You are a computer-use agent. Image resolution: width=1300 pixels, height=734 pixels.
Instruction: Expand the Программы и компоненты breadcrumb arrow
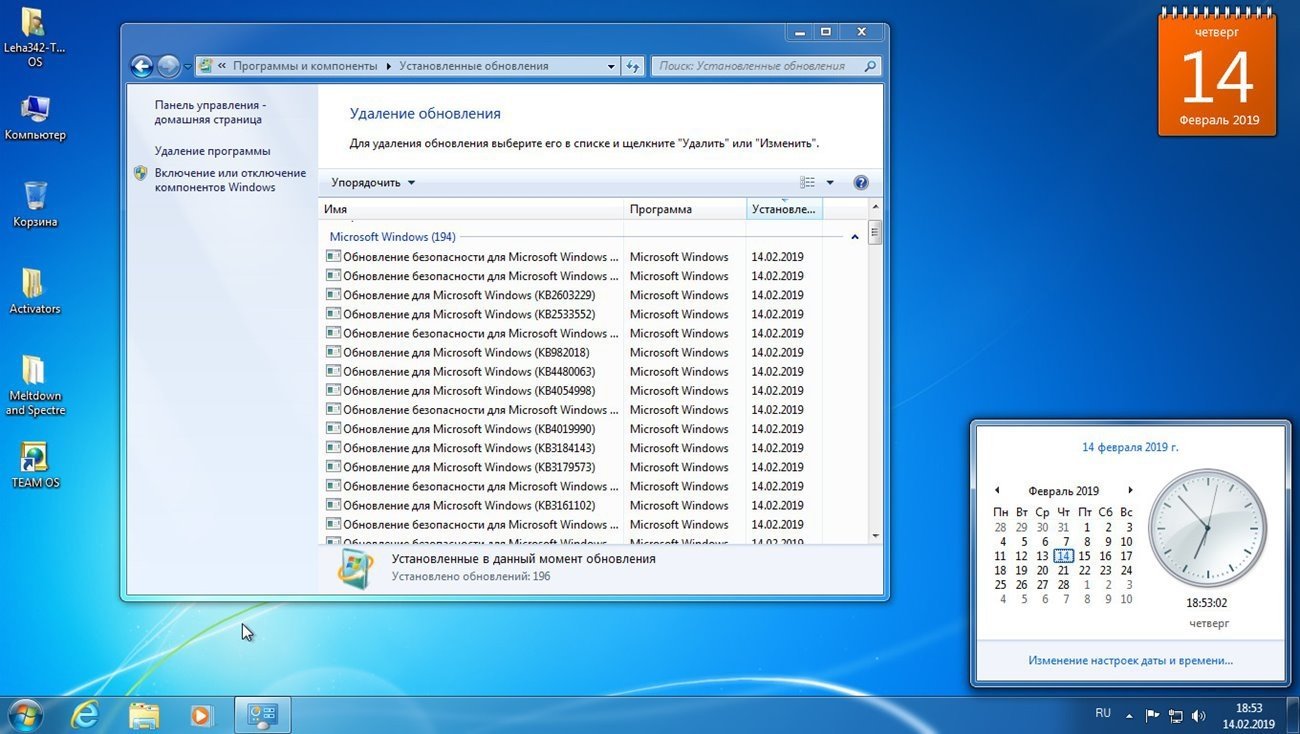point(388,66)
